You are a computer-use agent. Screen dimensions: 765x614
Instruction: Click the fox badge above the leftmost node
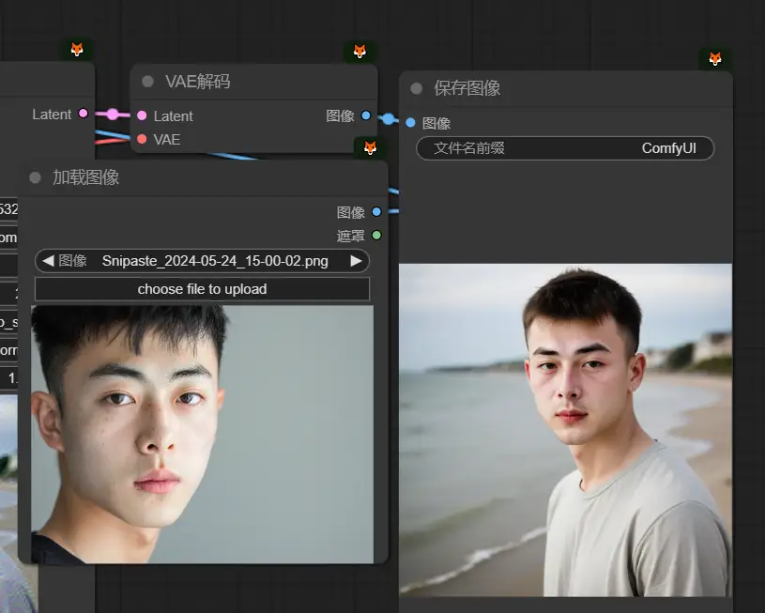pos(77,49)
